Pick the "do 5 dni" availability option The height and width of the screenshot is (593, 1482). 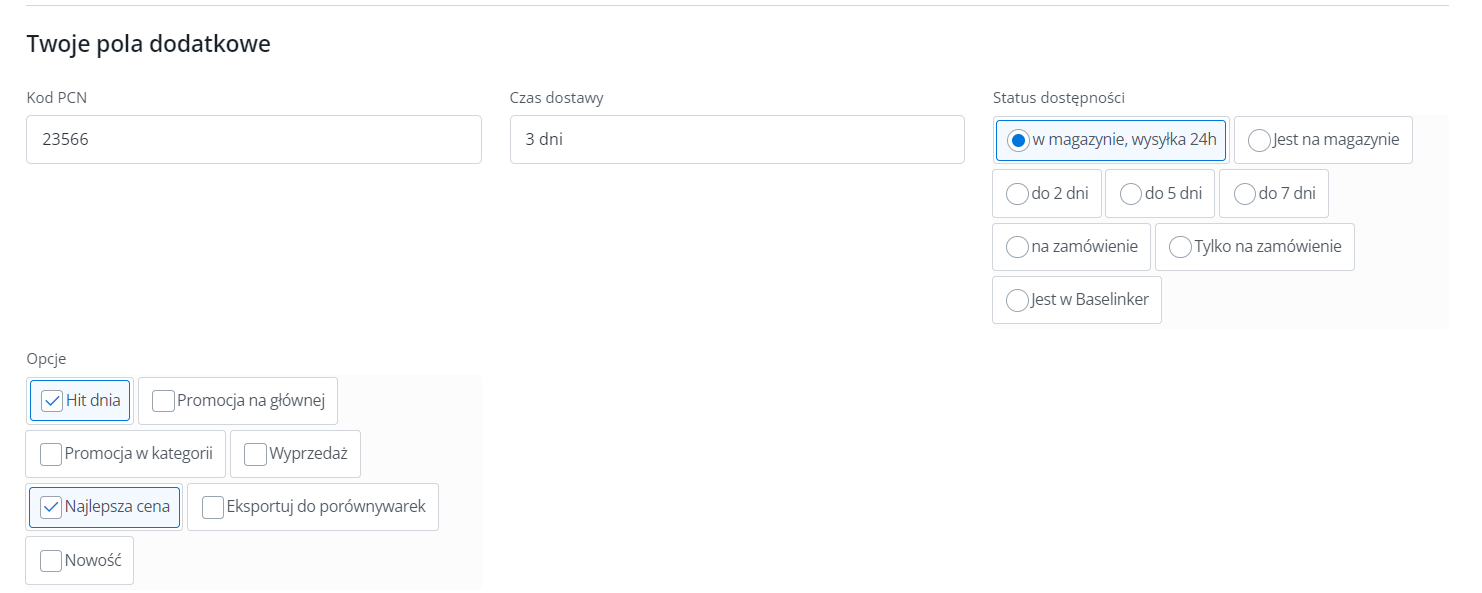click(1131, 194)
